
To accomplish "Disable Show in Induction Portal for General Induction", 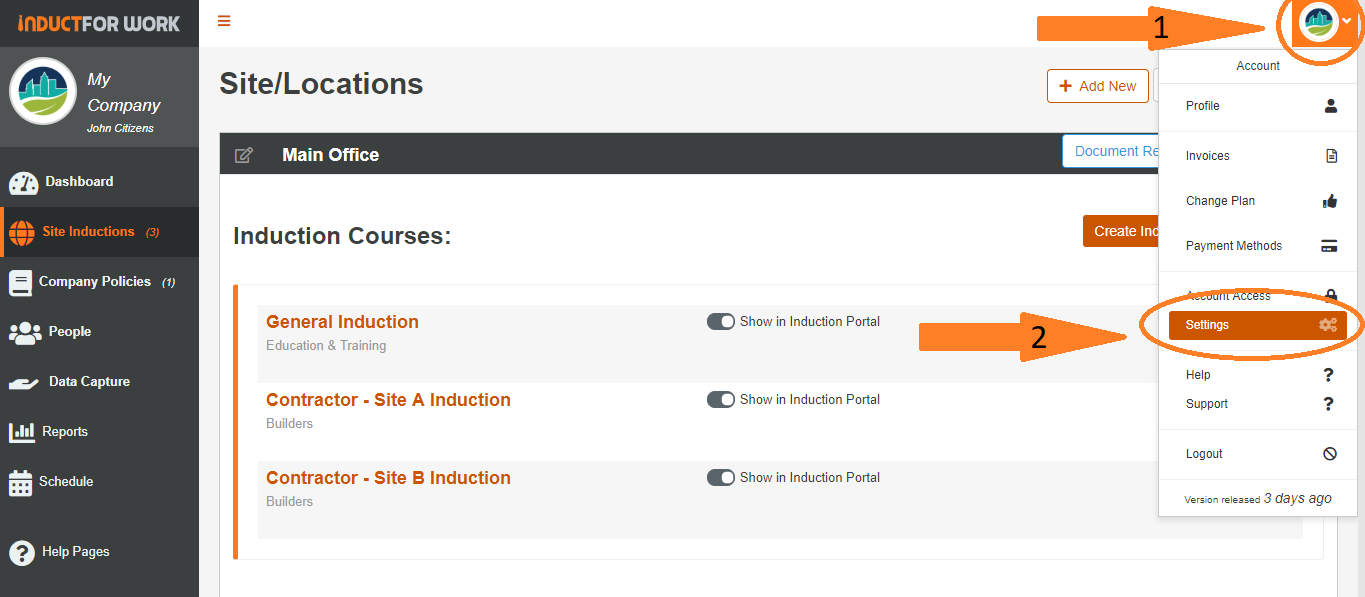I will 721,321.
